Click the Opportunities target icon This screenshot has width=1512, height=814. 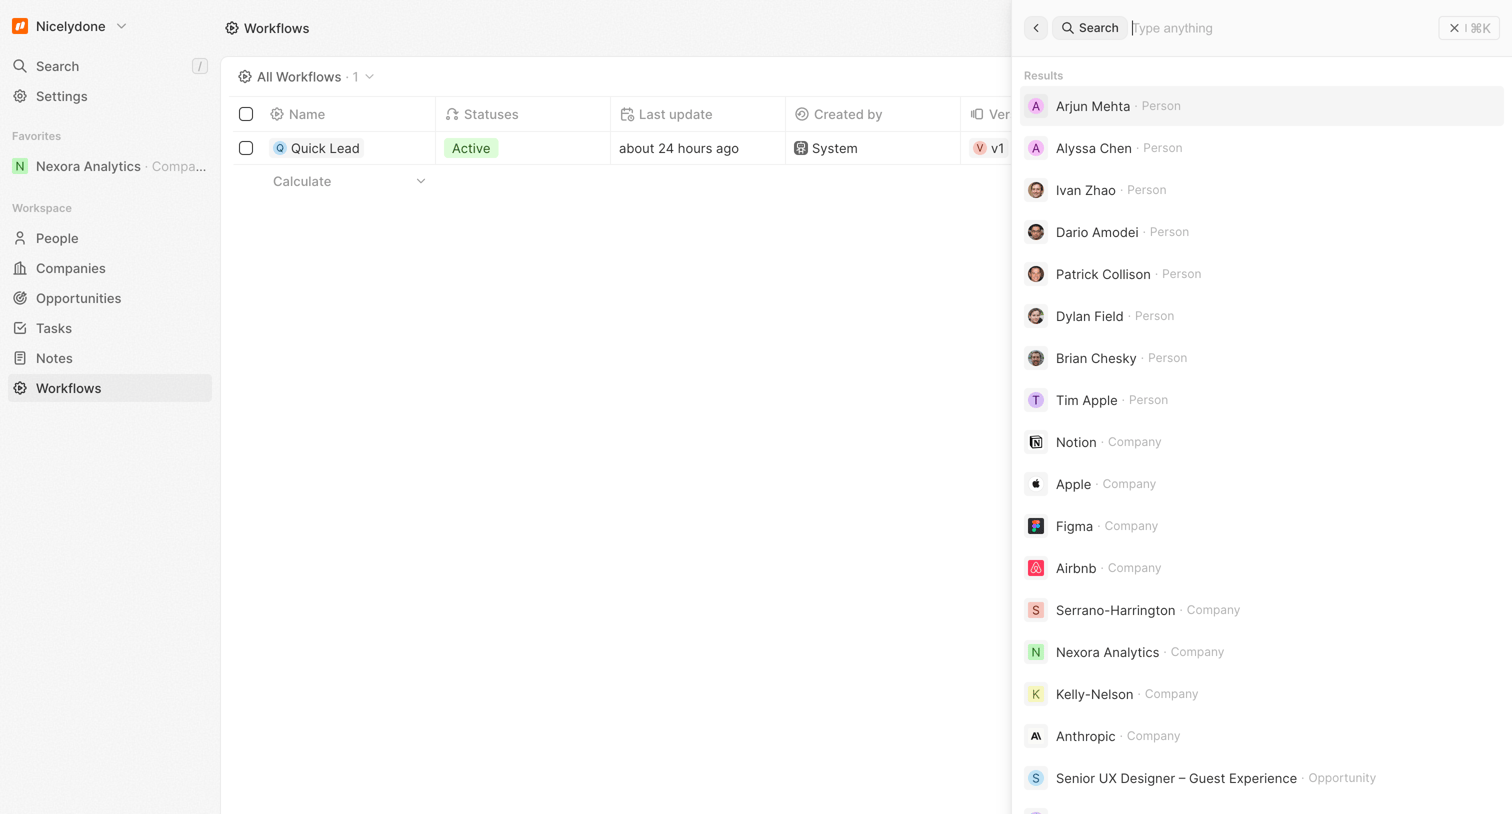20,298
